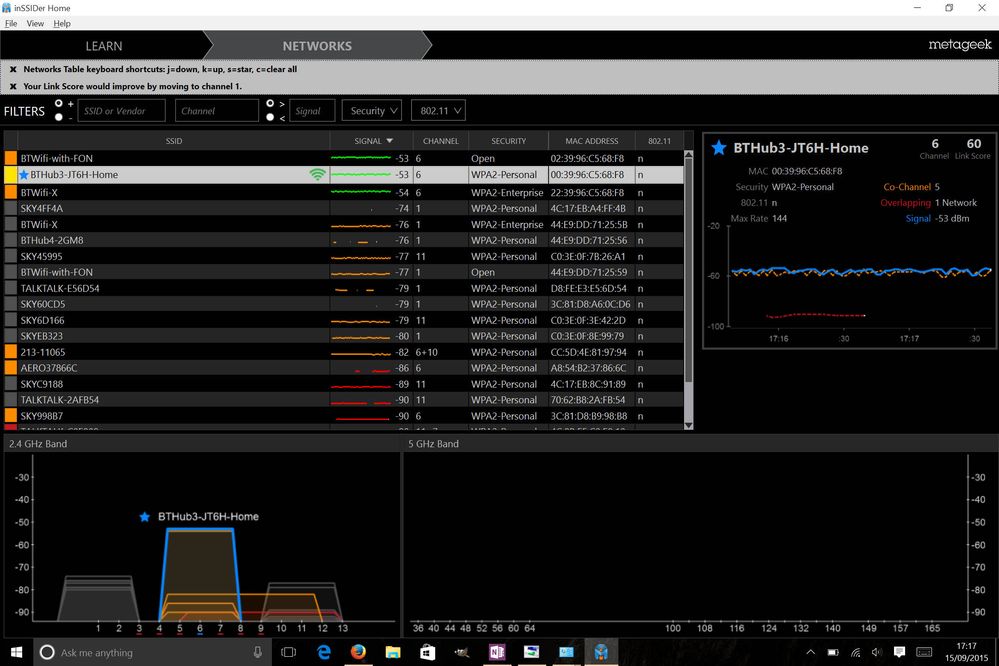
Task: Launch Firefox from the taskbar
Action: coord(358,652)
